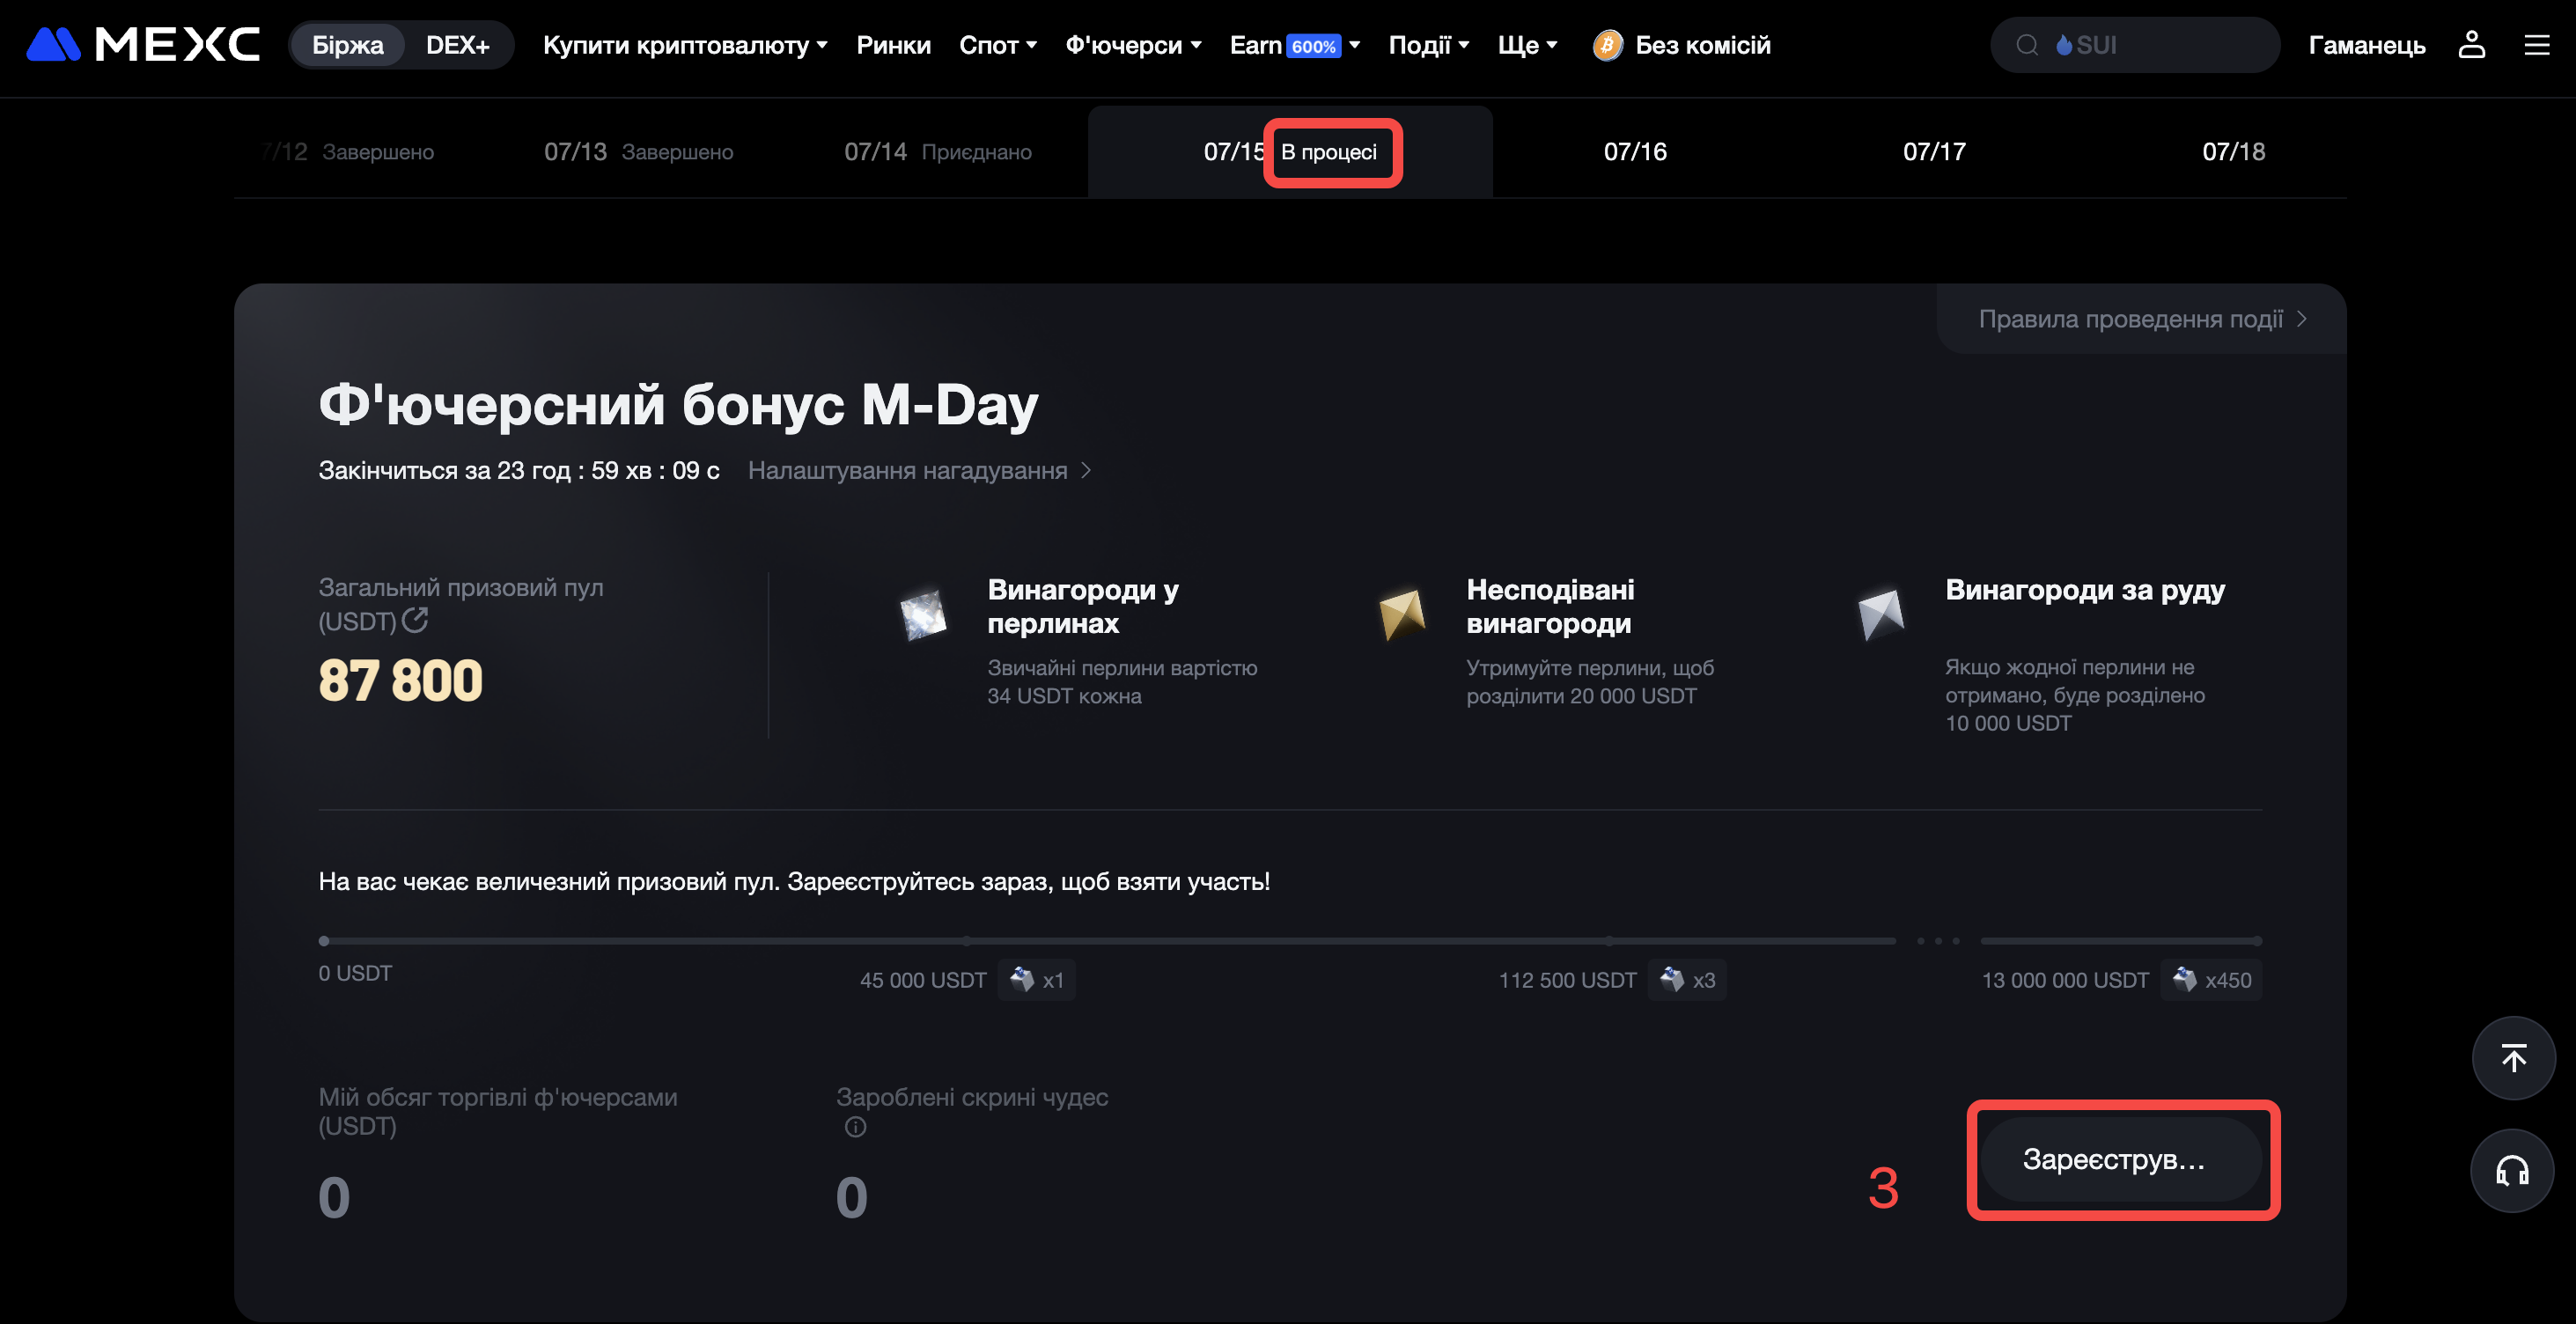This screenshot has height=1324, width=2576.
Task: Select the 07/13 Завершено date tab
Action: tap(638, 152)
